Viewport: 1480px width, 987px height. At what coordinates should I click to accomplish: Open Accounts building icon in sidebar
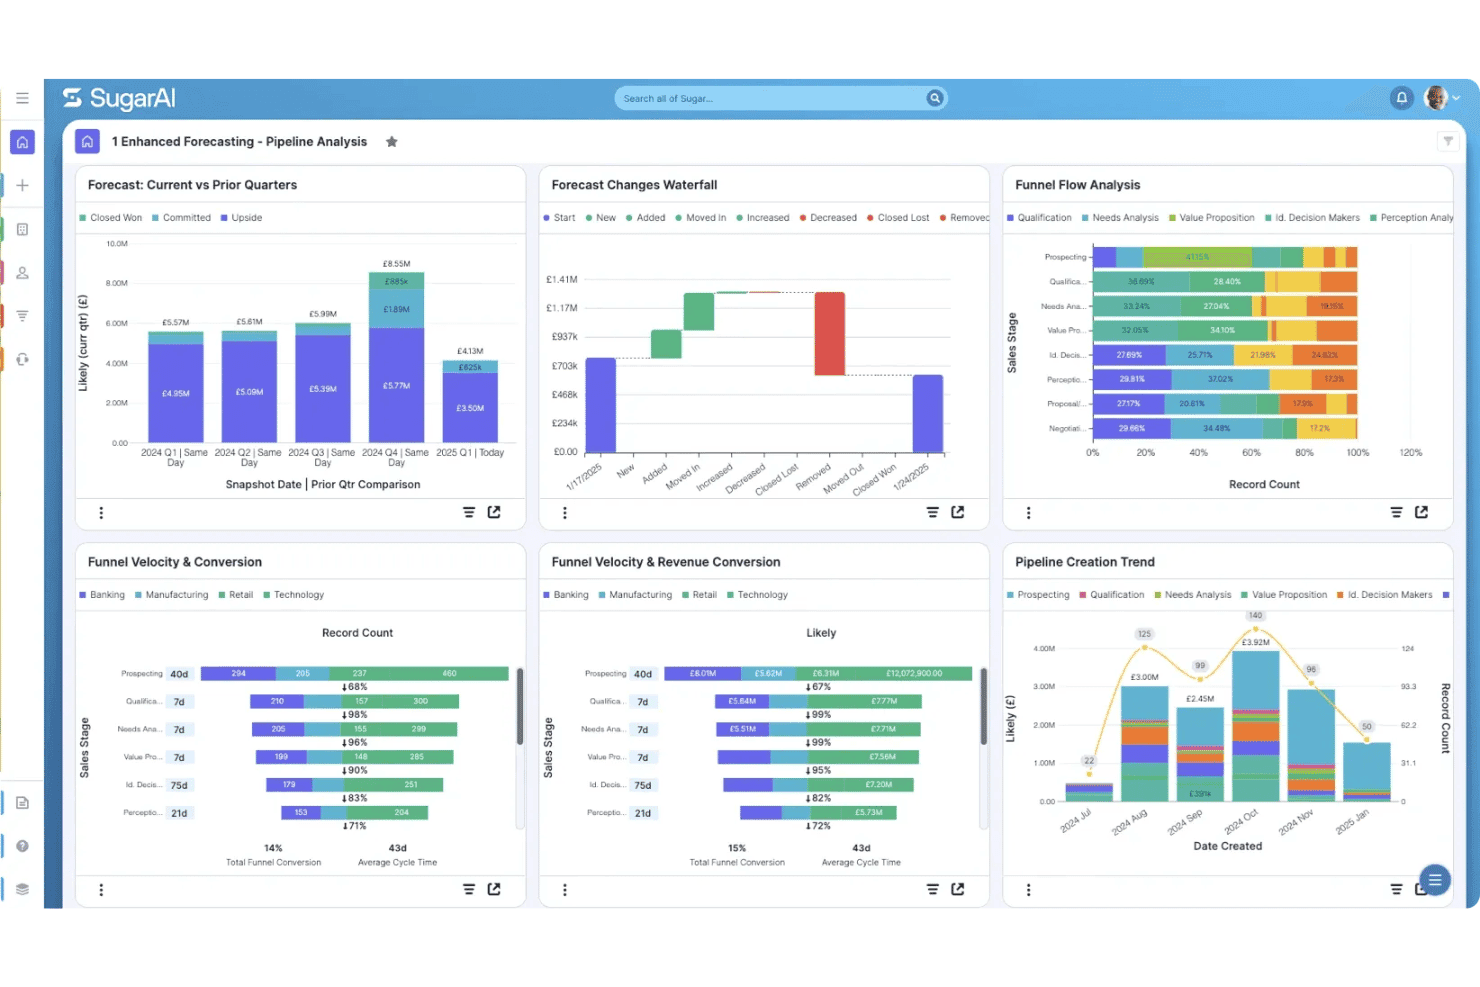pos(22,229)
